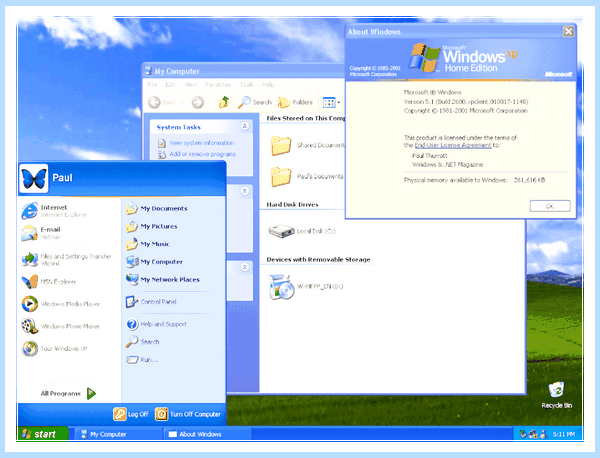The width and height of the screenshot is (600, 458).
Task: Open End-User License Agreement link
Action: click(x=453, y=145)
